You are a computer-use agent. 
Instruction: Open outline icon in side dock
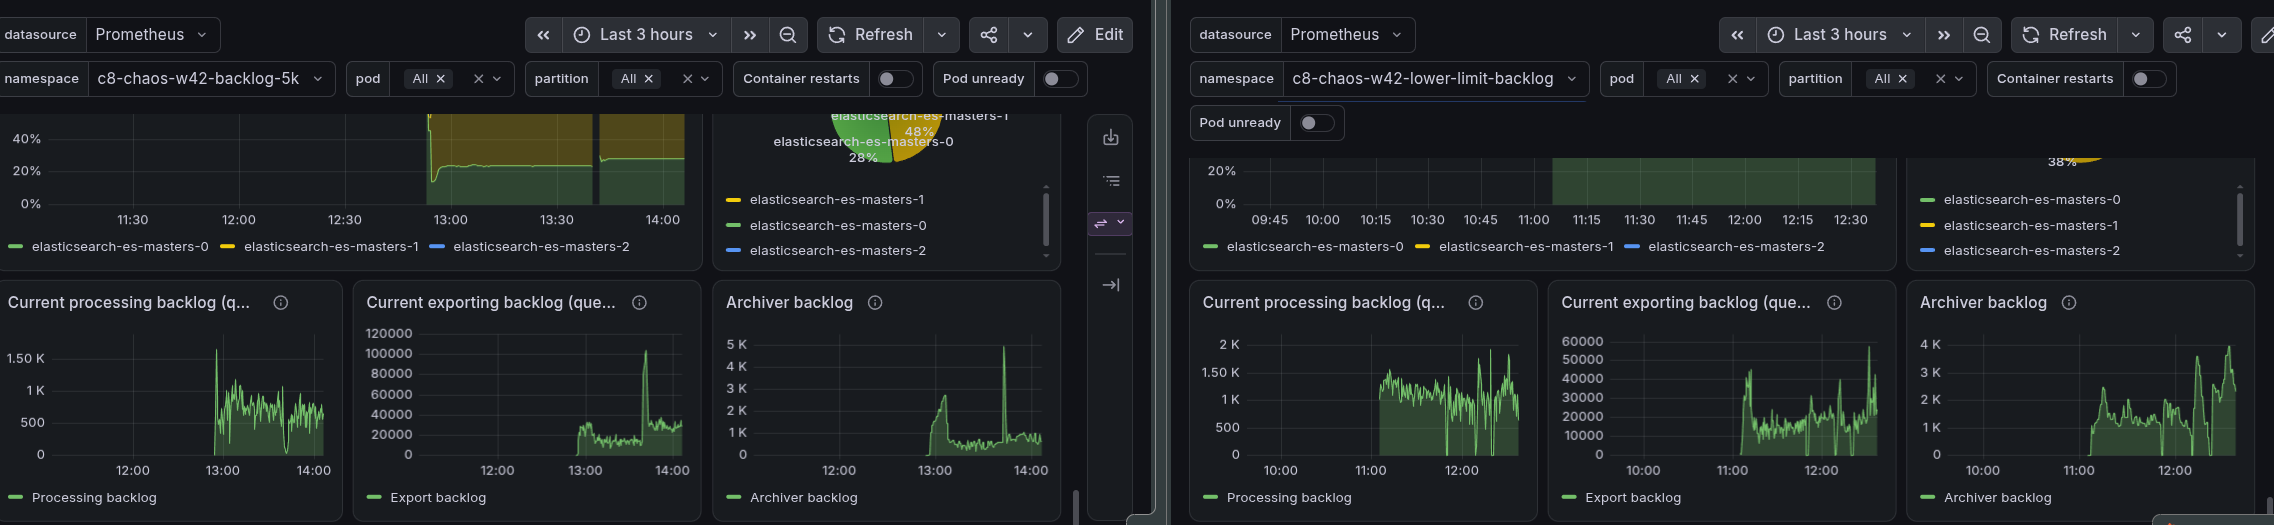click(x=1111, y=181)
